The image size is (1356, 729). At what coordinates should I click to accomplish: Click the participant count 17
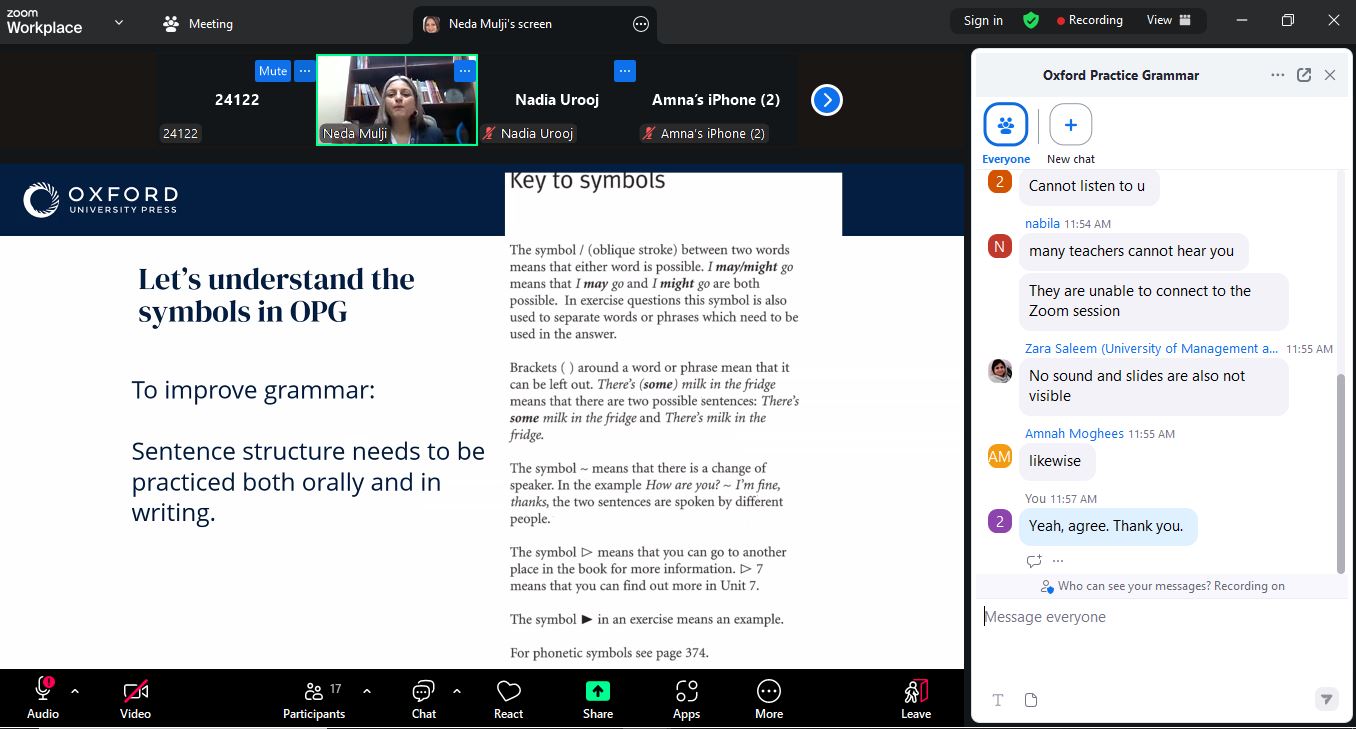pyautogui.click(x=336, y=689)
